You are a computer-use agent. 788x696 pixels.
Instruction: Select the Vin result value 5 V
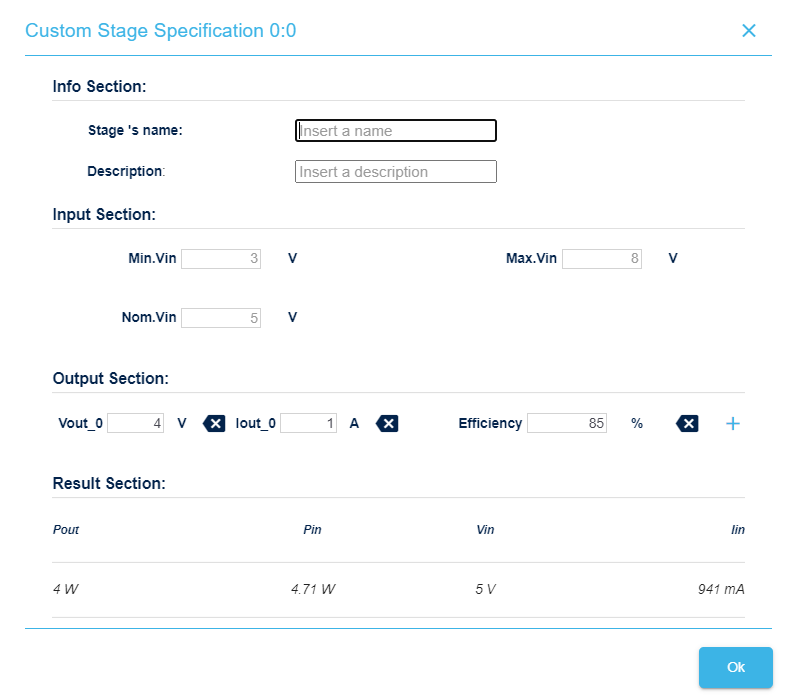[485, 589]
